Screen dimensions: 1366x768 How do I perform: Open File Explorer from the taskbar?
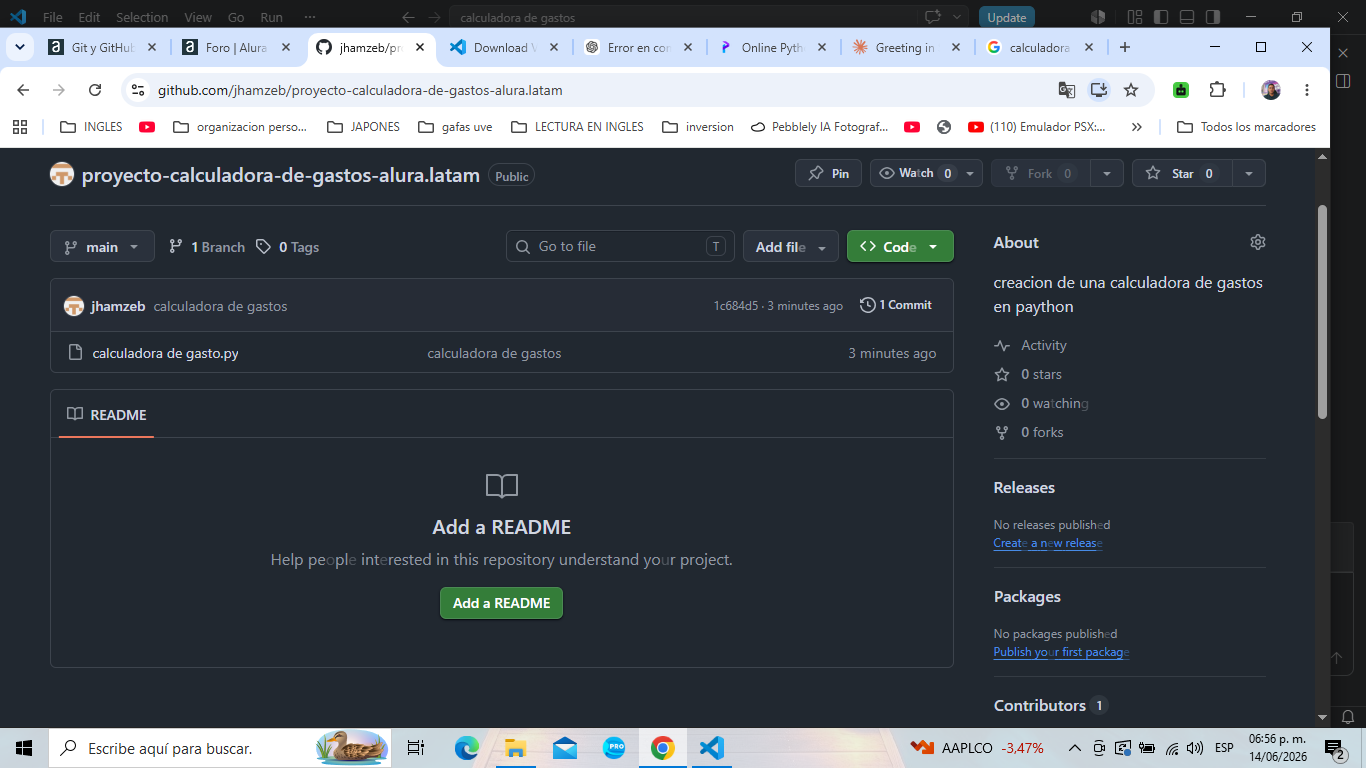coord(516,748)
